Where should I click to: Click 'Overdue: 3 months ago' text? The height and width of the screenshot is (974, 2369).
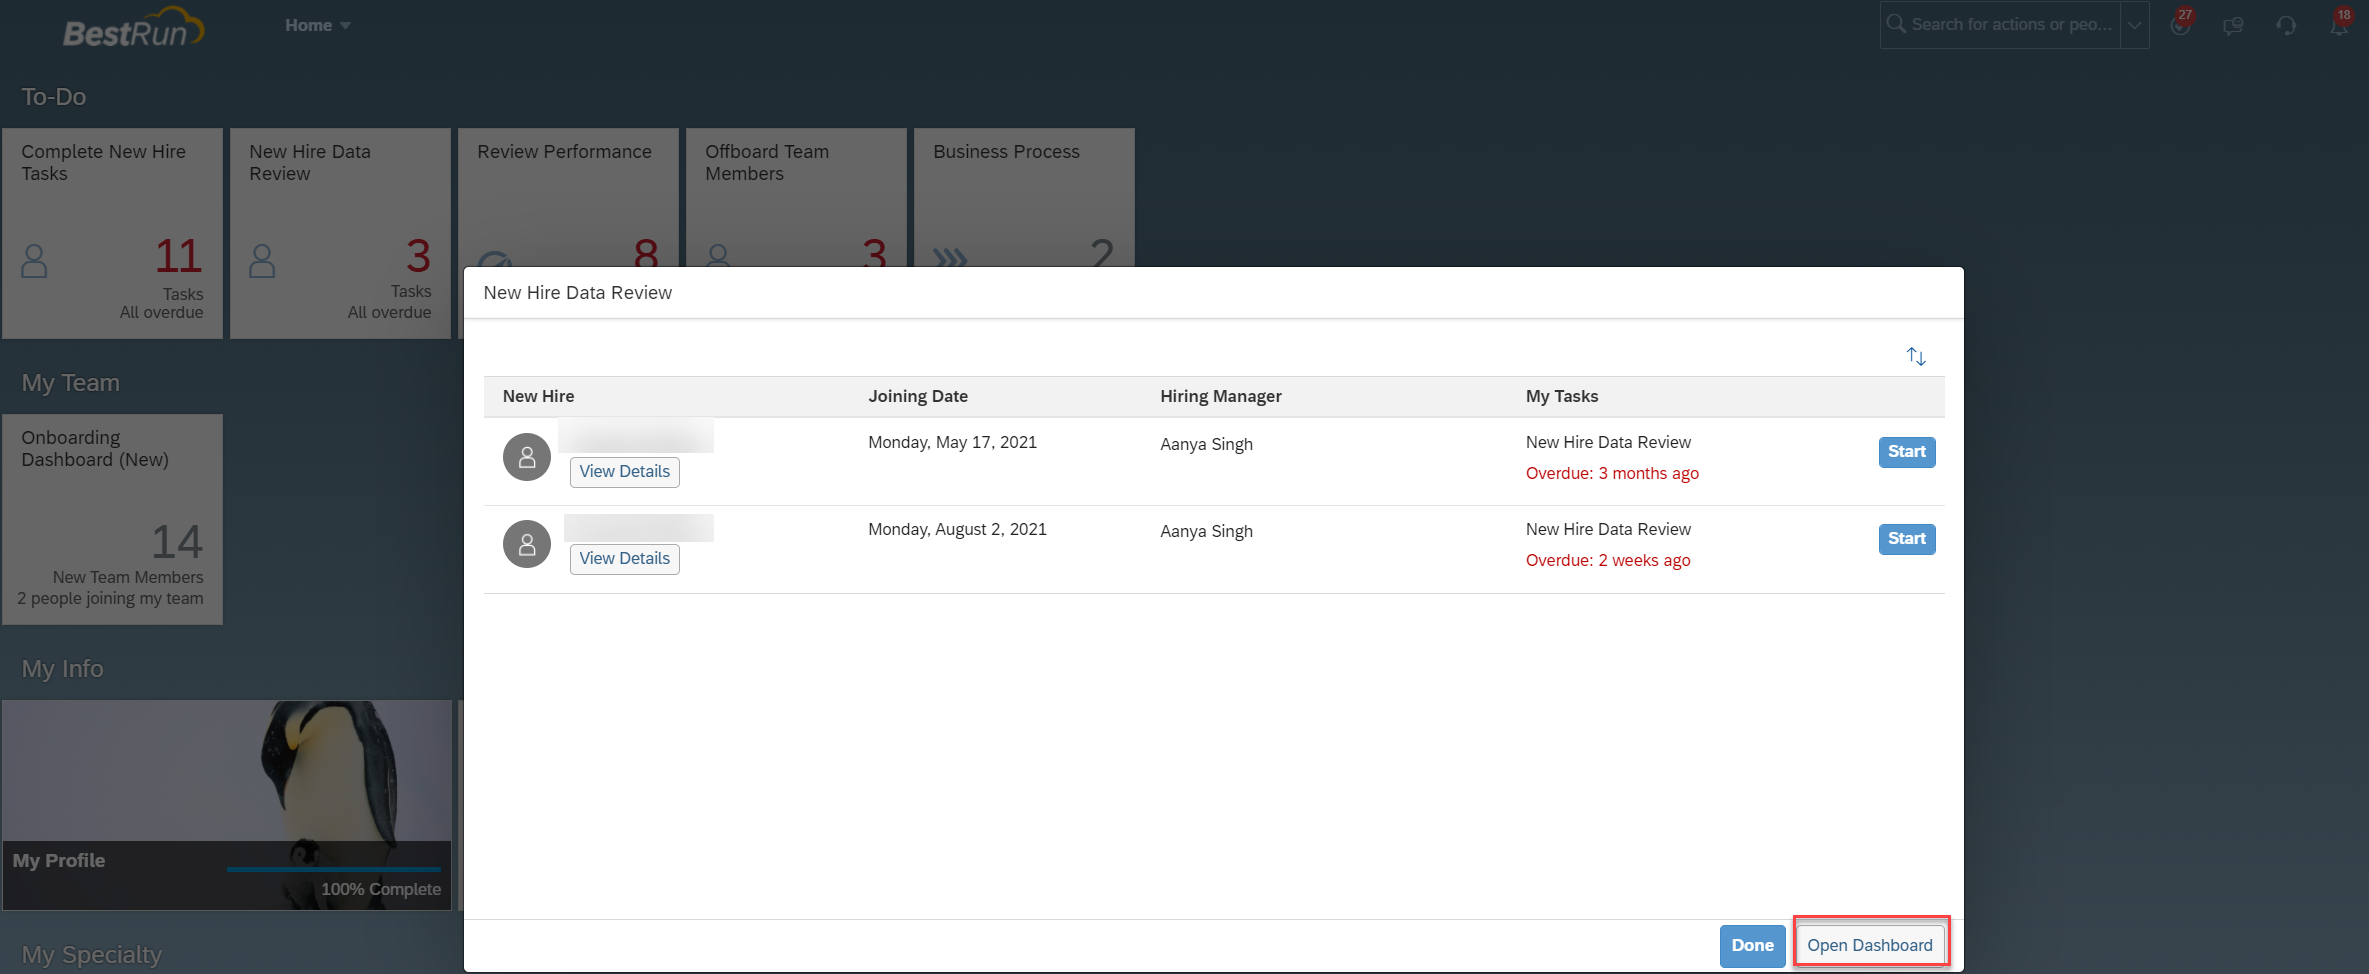coord(1612,474)
